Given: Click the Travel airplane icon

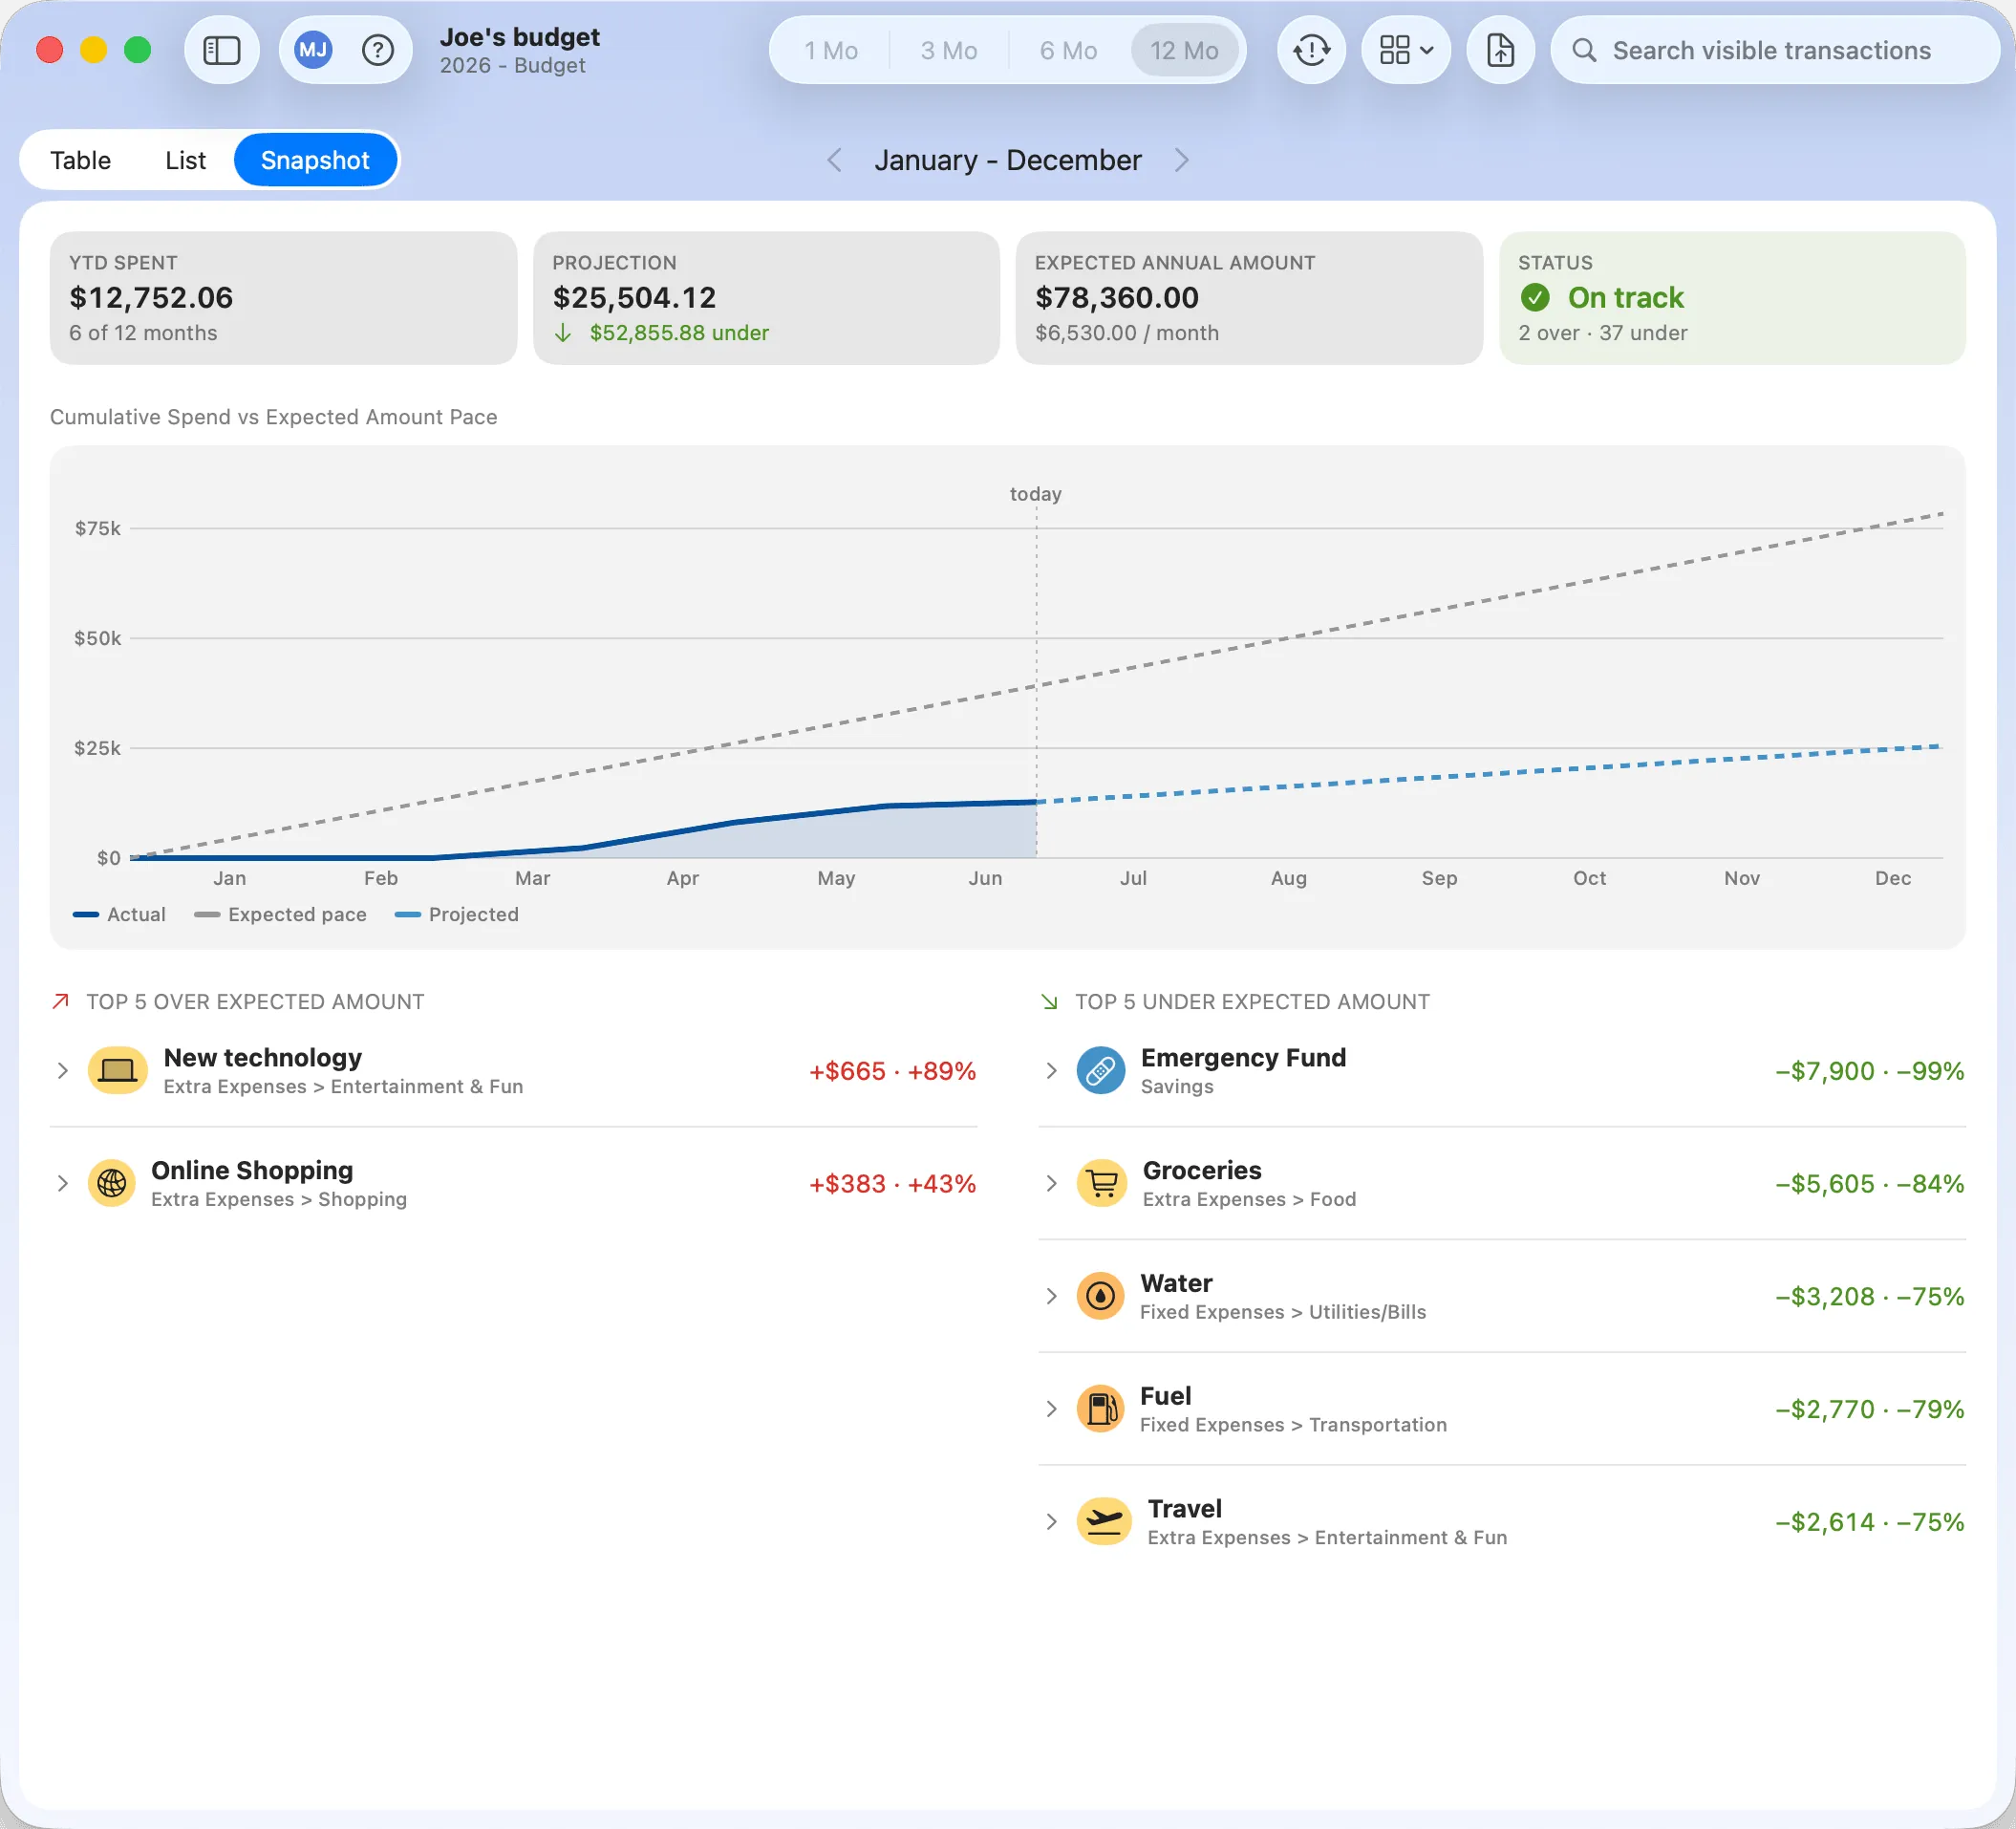Looking at the screenshot, I should (1104, 1522).
